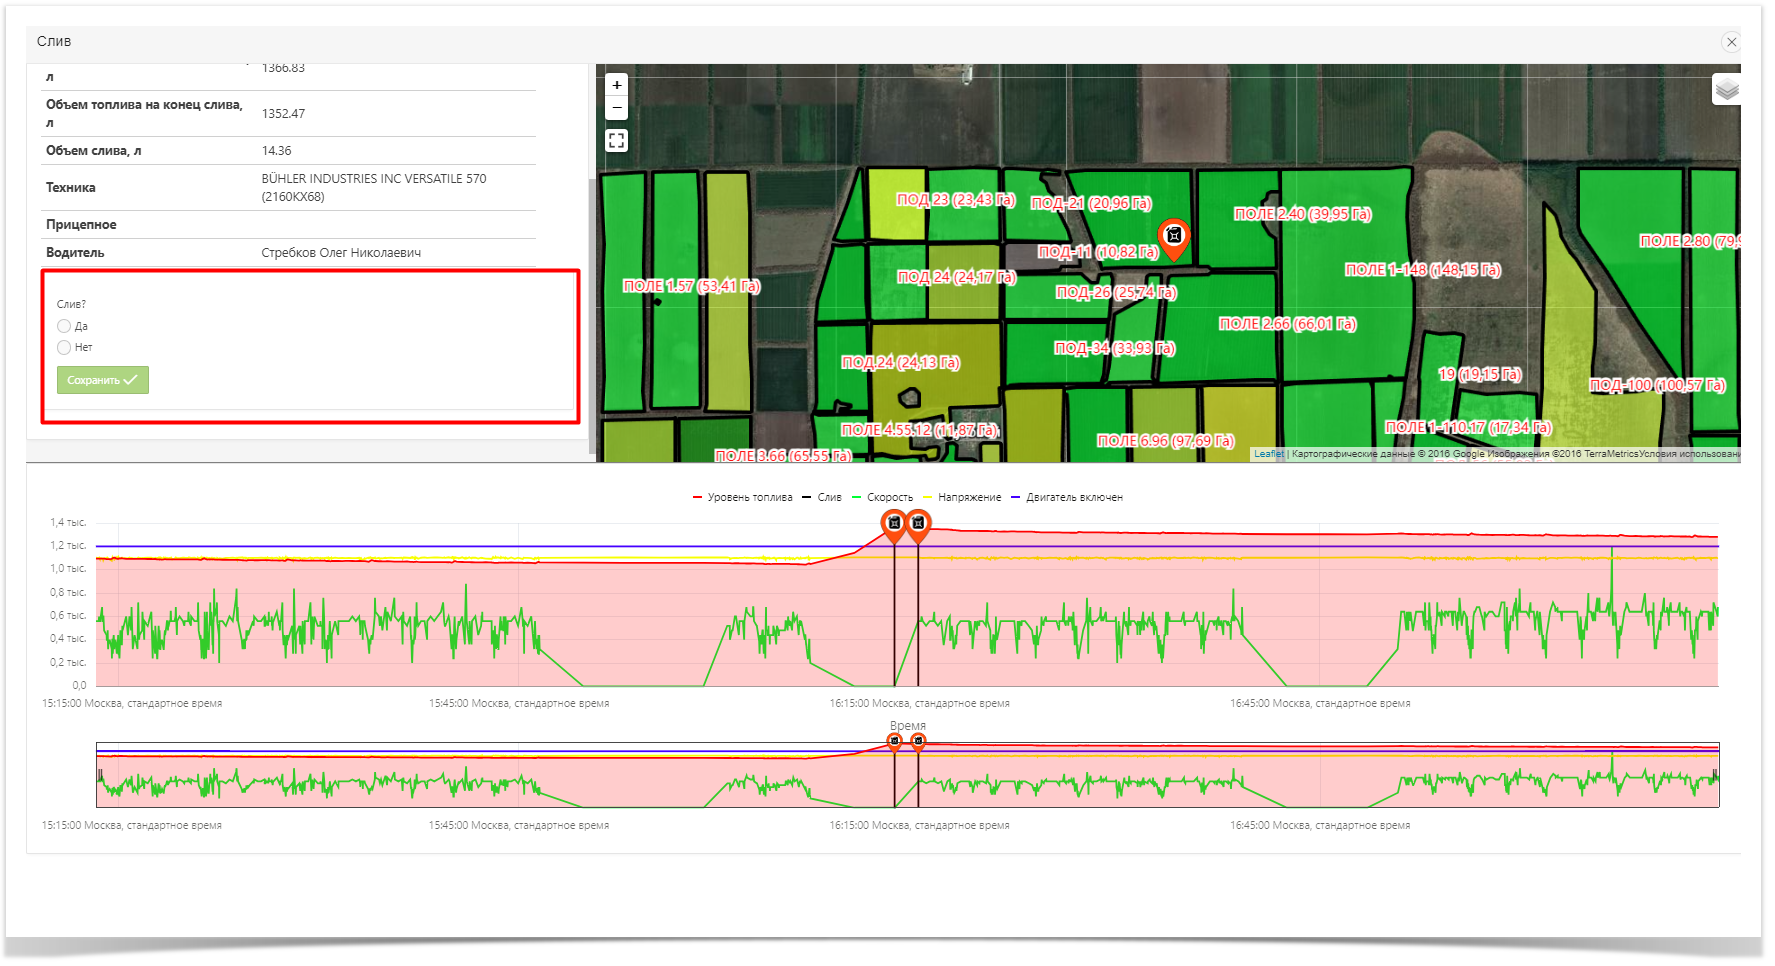1775x966 pixels.
Task: Zoom in on the map
Action: [617, 85]
